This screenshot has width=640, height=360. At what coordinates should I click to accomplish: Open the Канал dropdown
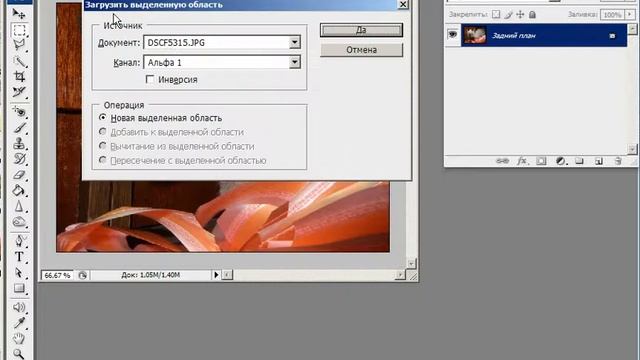coord(295,62)
